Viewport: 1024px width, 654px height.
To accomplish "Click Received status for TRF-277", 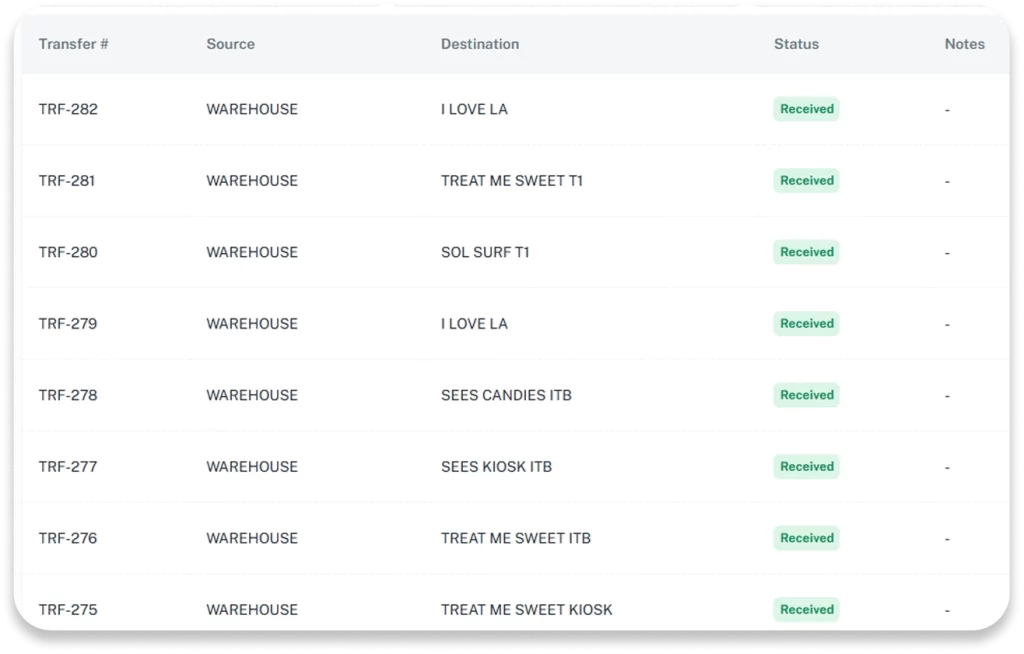I will click(806, 467).
